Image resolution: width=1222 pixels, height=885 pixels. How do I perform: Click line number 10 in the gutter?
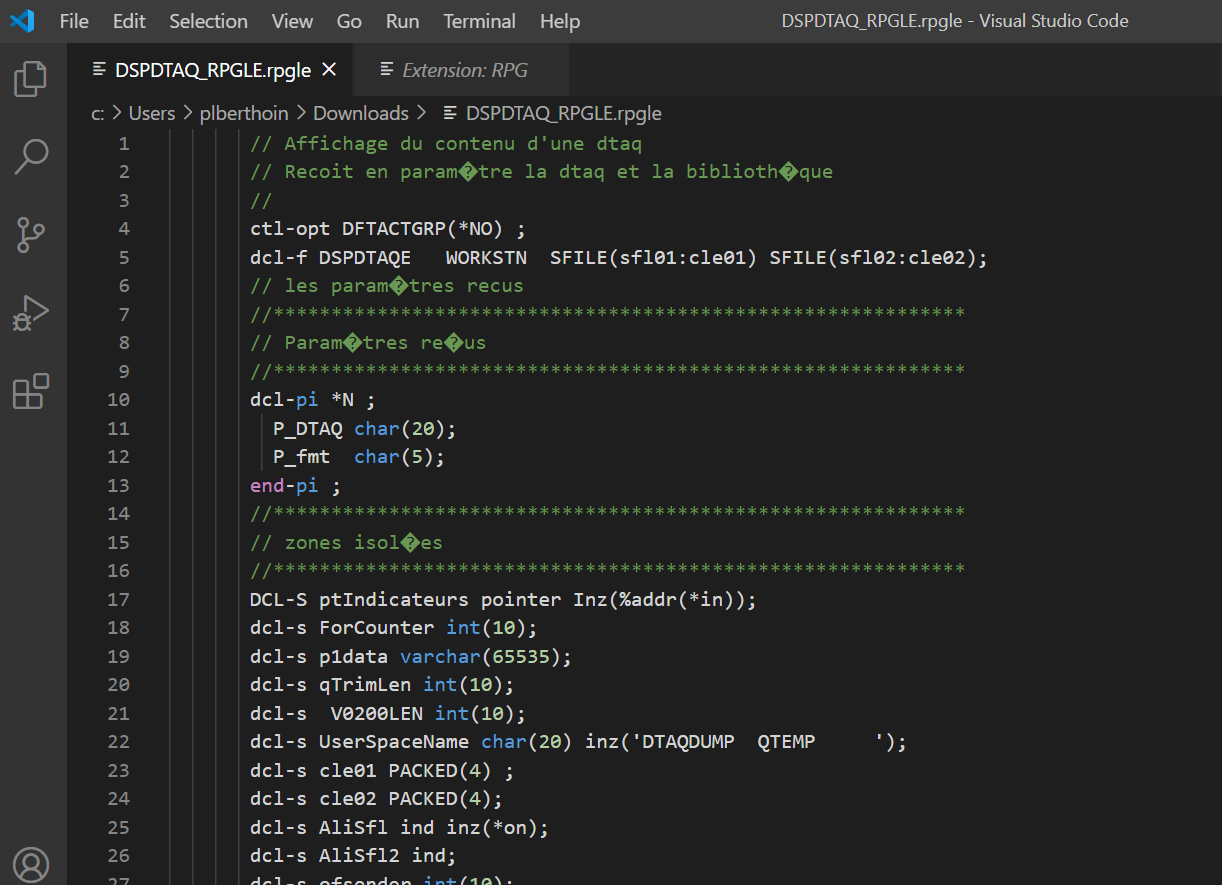tap(118, 400)
